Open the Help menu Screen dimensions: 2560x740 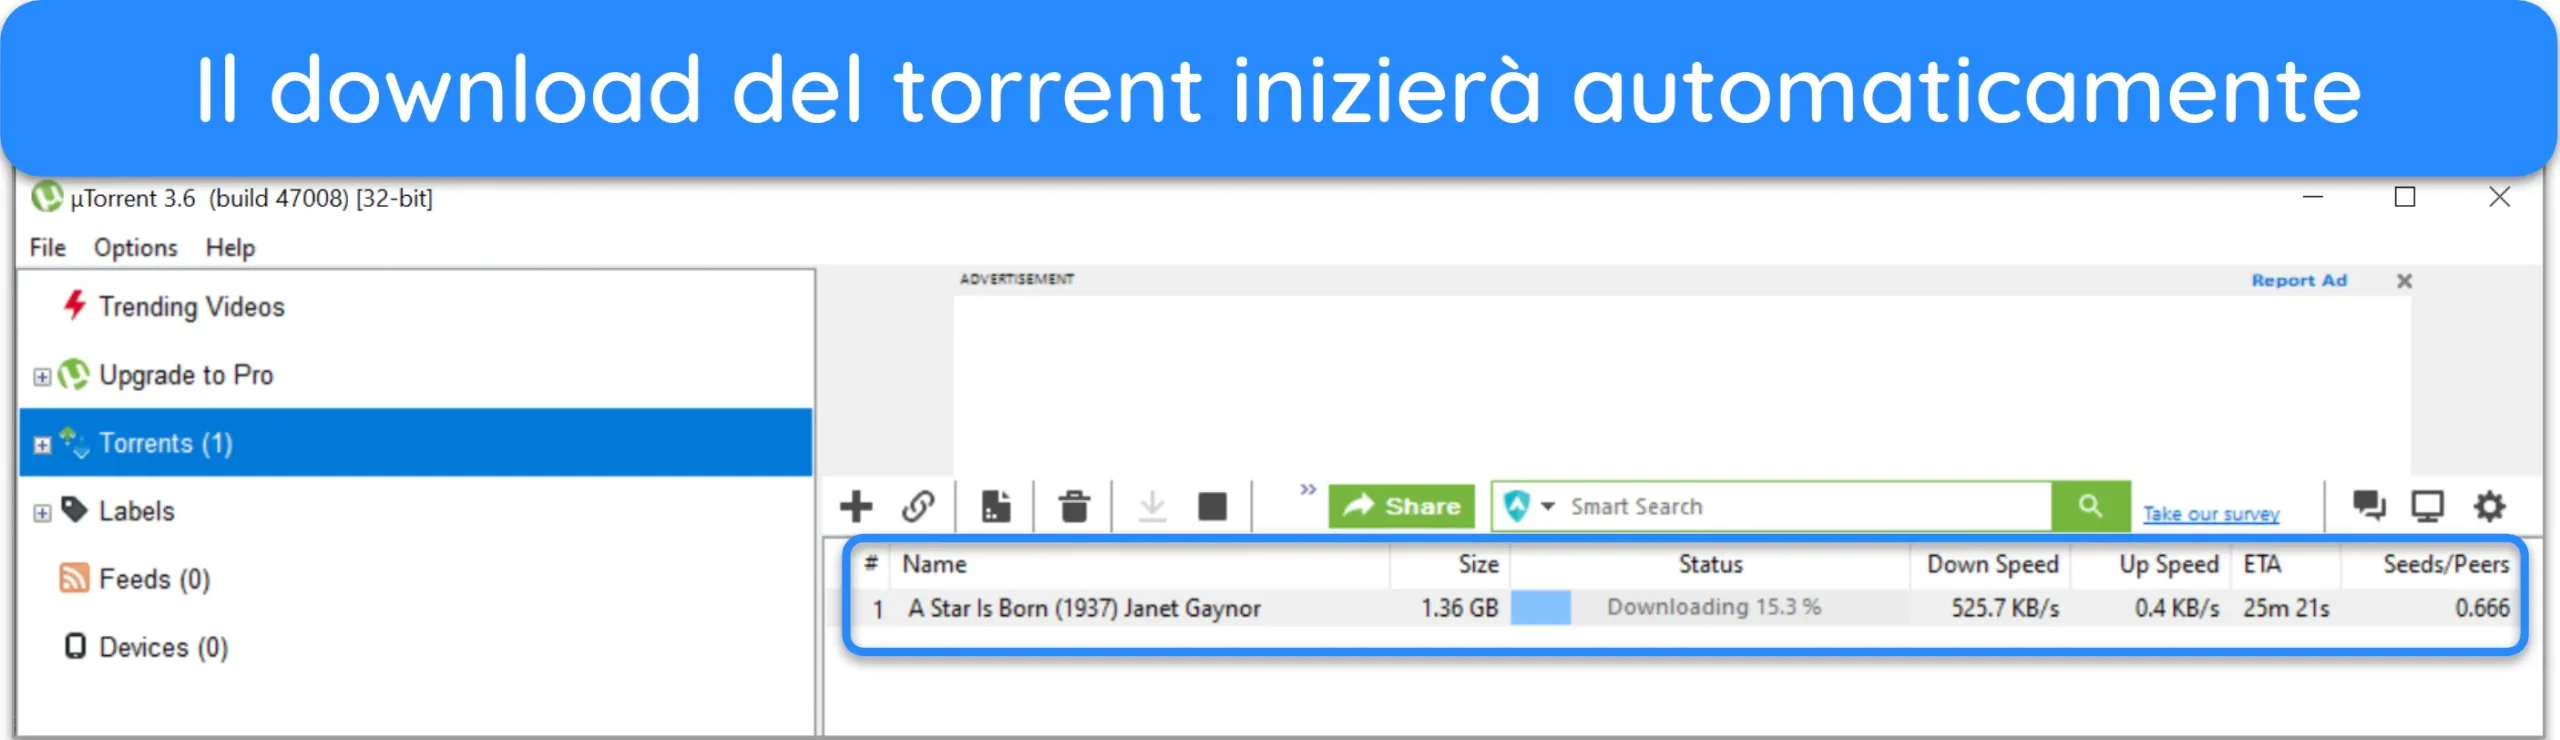point(231,247)
